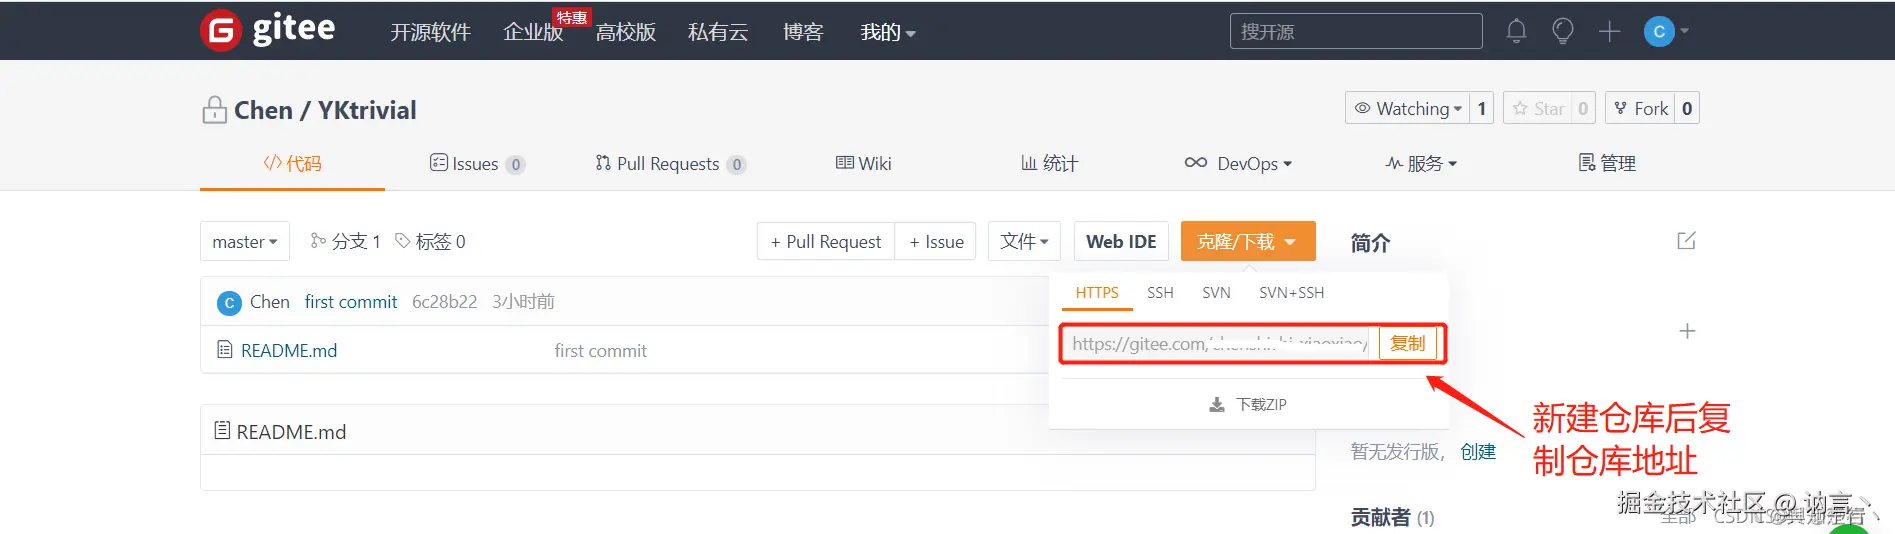Image resolution: width=1895 pixels, height=534 pixels.
Task: Click the commit hash 6c28b22
Action: click(444, 302)
